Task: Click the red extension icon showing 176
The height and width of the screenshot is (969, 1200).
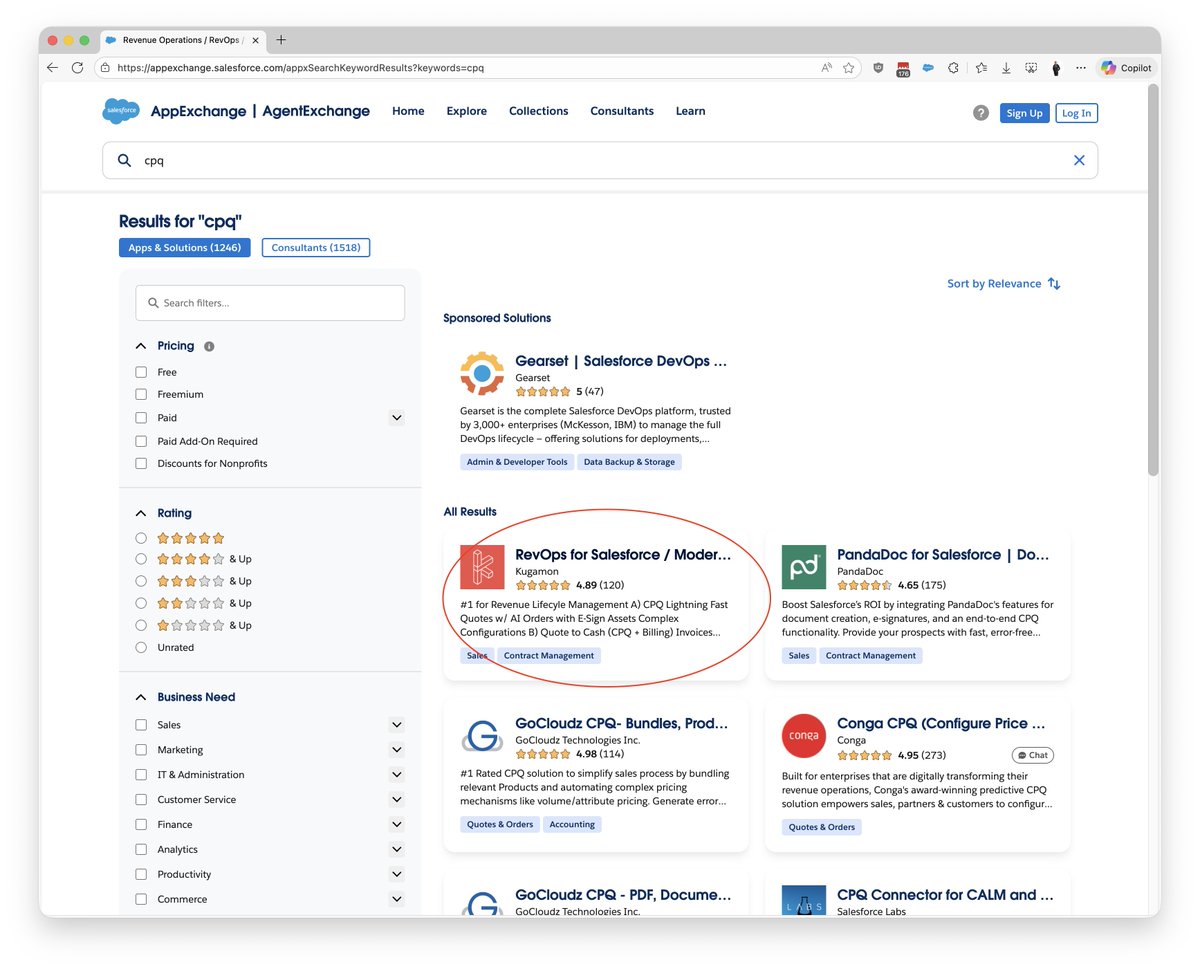Action: pyautogui.click(x=903, y=69)
